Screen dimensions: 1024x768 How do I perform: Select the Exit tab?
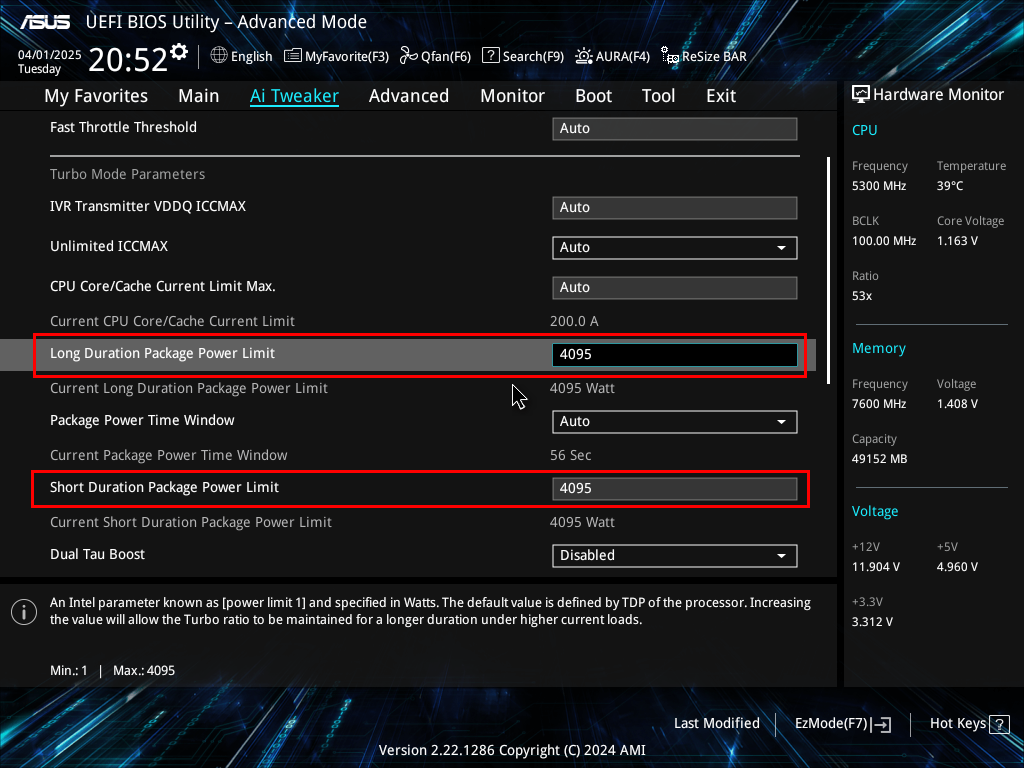pyautogui.click(x=721, y=96)
